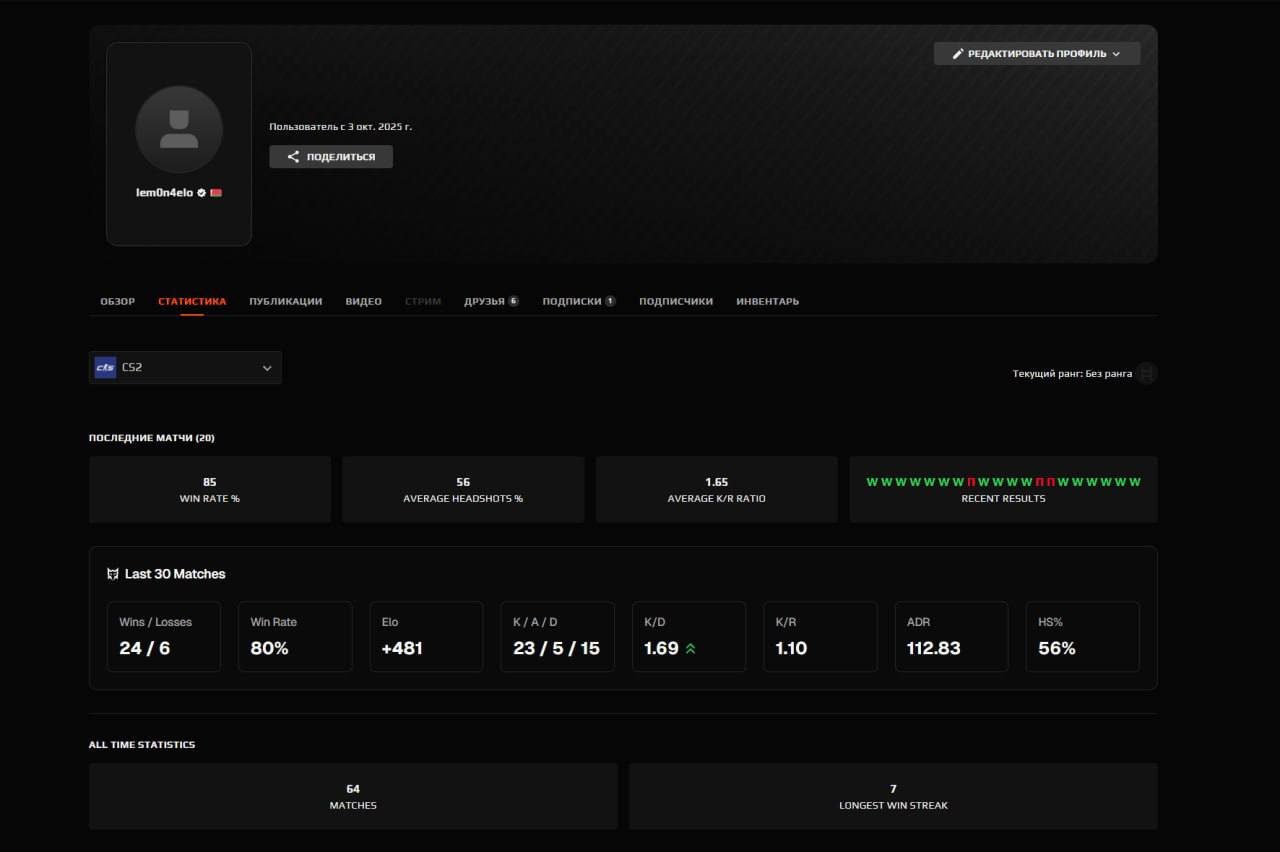Go to the Видео tab
The width and height of the screenshot is (1280, 852).
[363, 301]
